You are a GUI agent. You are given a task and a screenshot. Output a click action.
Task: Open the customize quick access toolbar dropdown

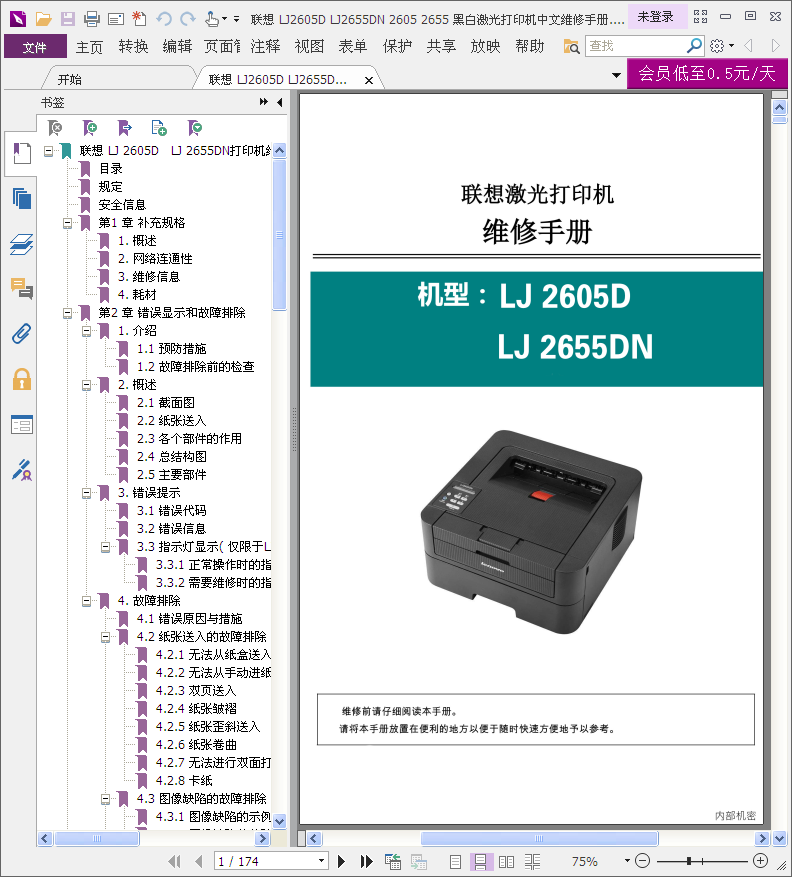click(237, 19)
